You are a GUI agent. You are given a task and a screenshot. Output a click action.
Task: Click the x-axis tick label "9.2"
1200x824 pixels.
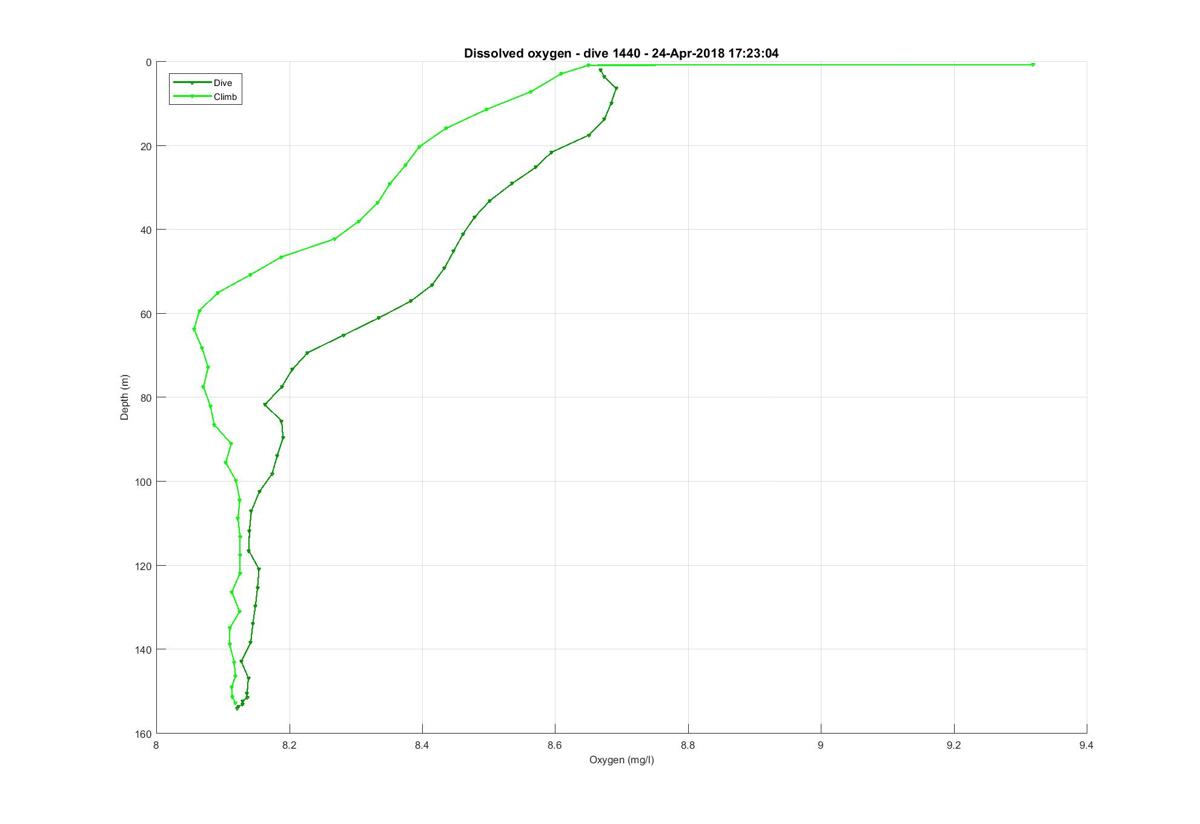954,745
